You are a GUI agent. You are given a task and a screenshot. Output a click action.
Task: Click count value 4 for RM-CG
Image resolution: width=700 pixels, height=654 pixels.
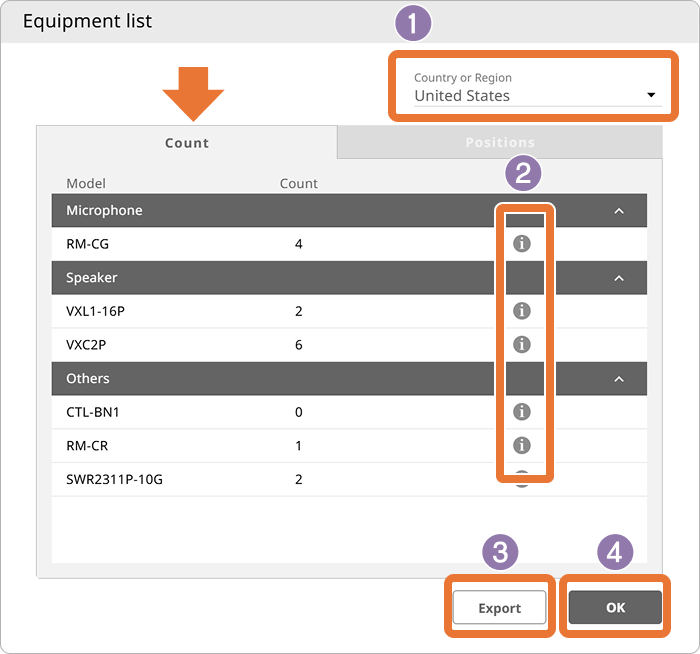point(298,244)
